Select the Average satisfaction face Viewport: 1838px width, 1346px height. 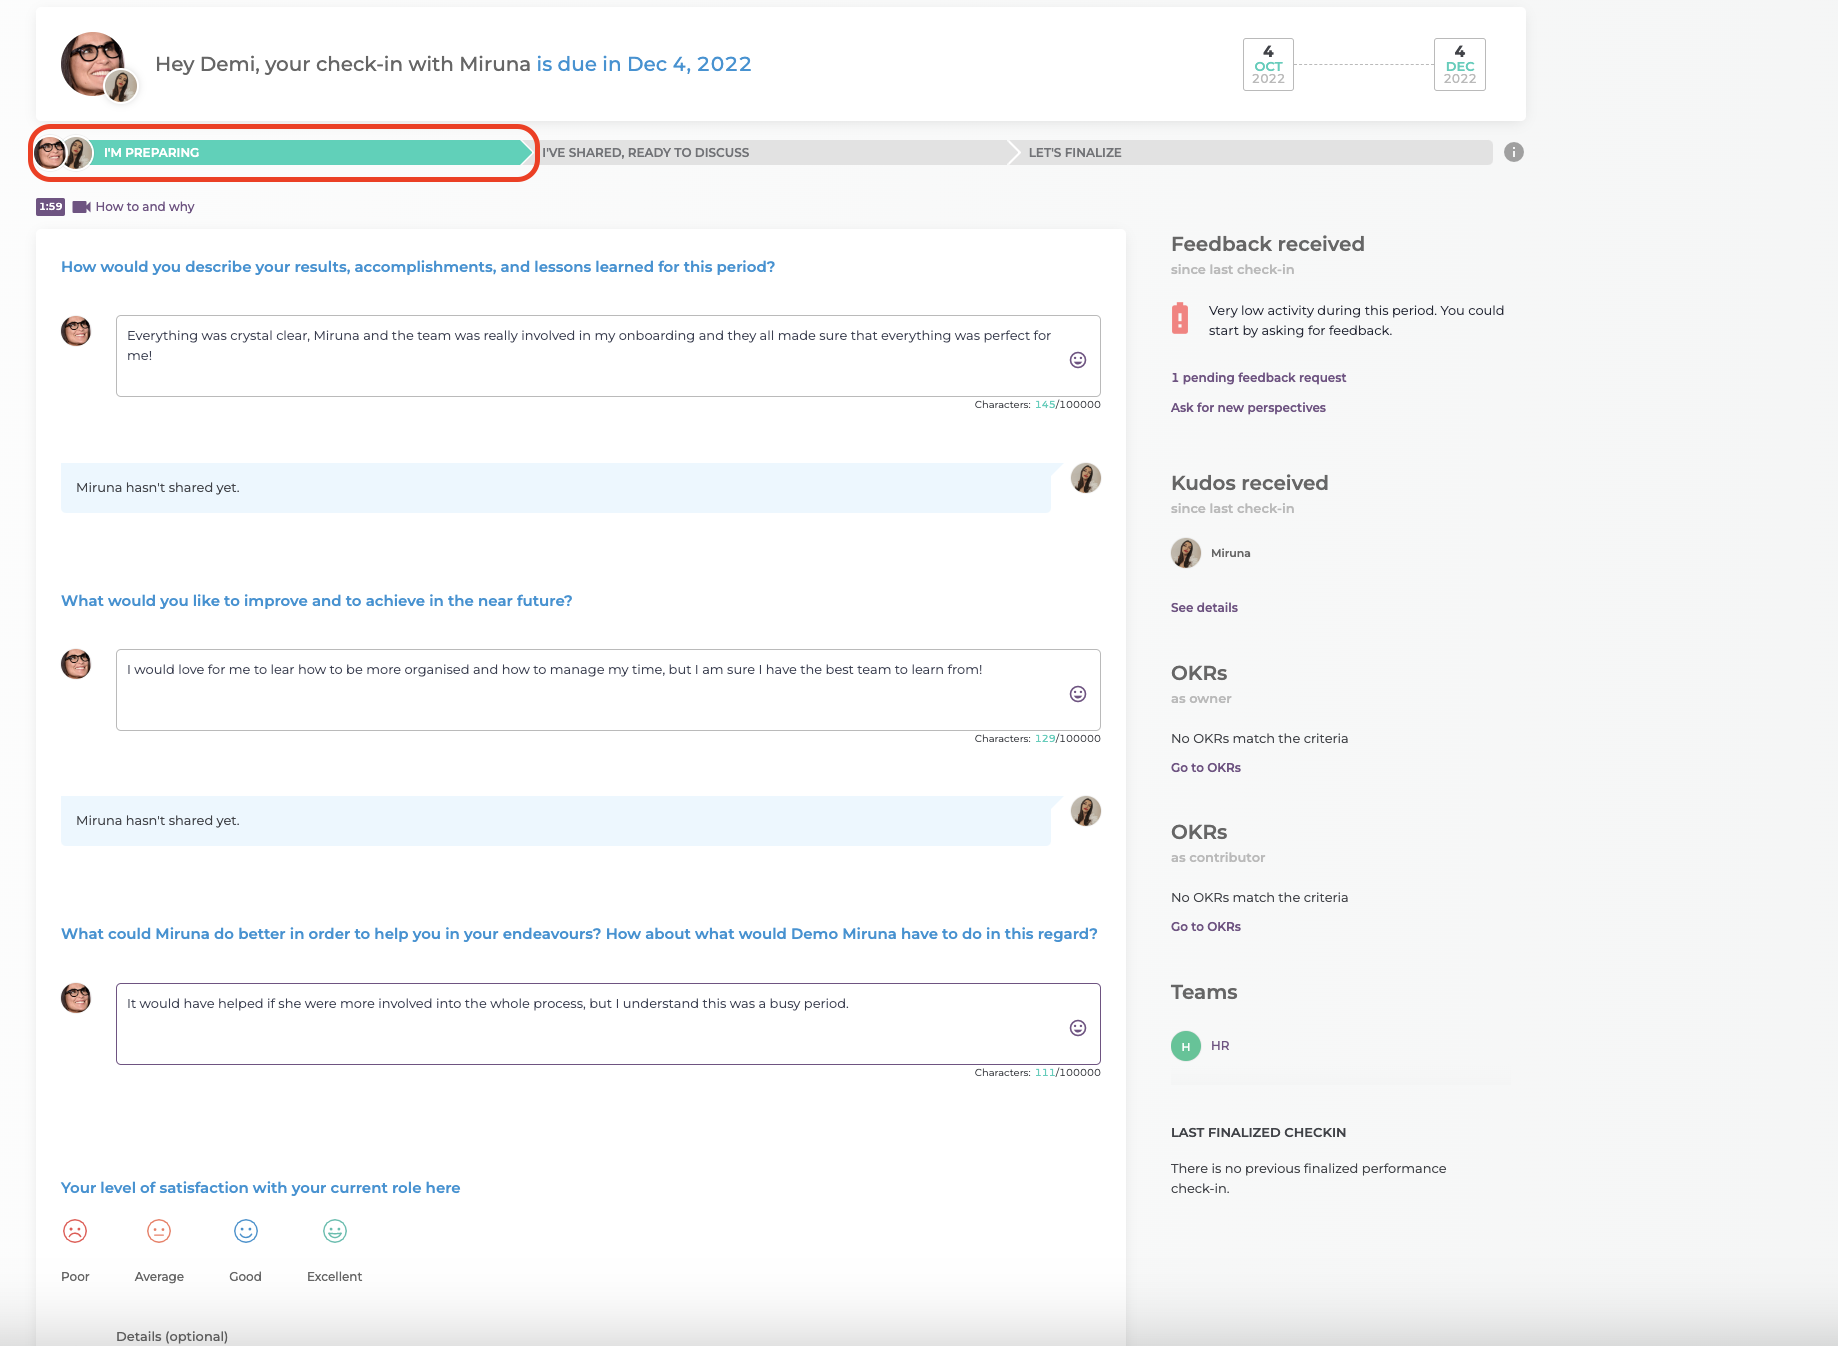[159, 1231]
